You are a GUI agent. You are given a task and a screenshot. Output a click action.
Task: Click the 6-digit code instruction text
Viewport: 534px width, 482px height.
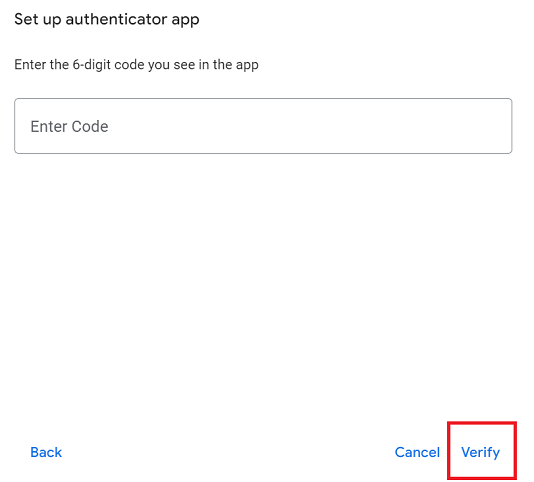(x=136, y=64)
